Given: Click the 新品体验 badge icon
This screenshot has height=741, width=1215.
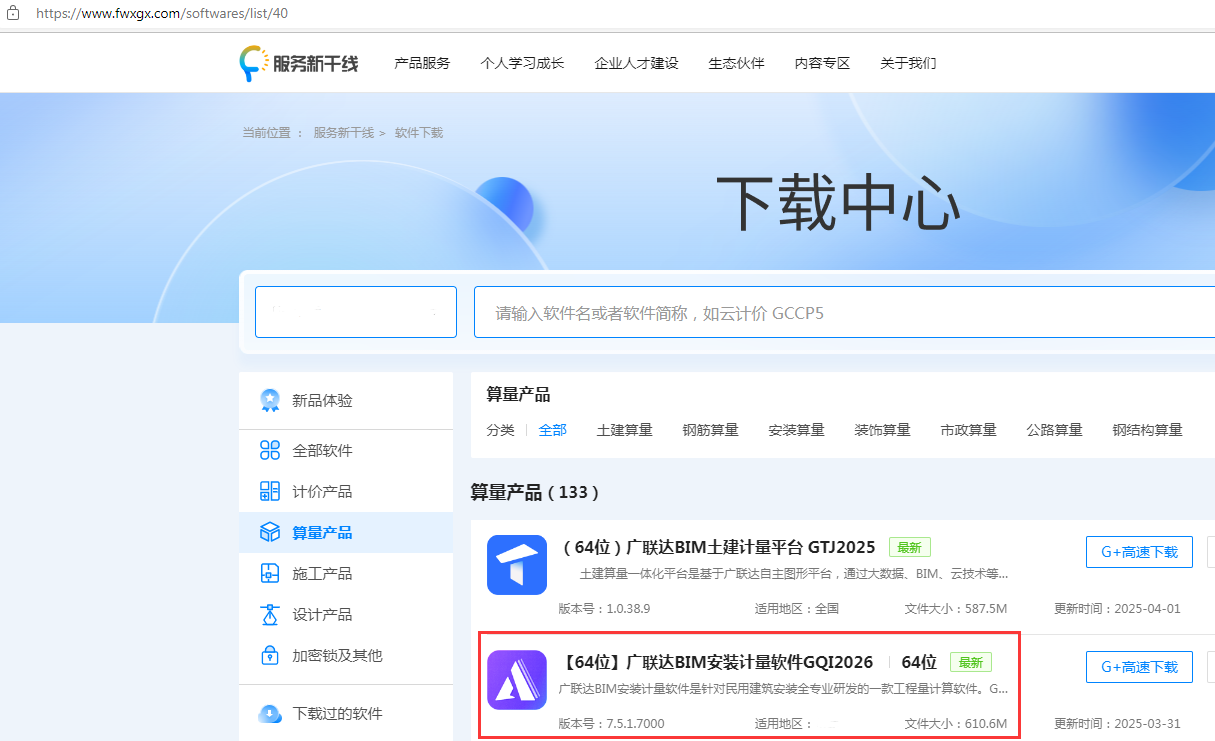Looking at the screenshot, I should pos(270,400).
